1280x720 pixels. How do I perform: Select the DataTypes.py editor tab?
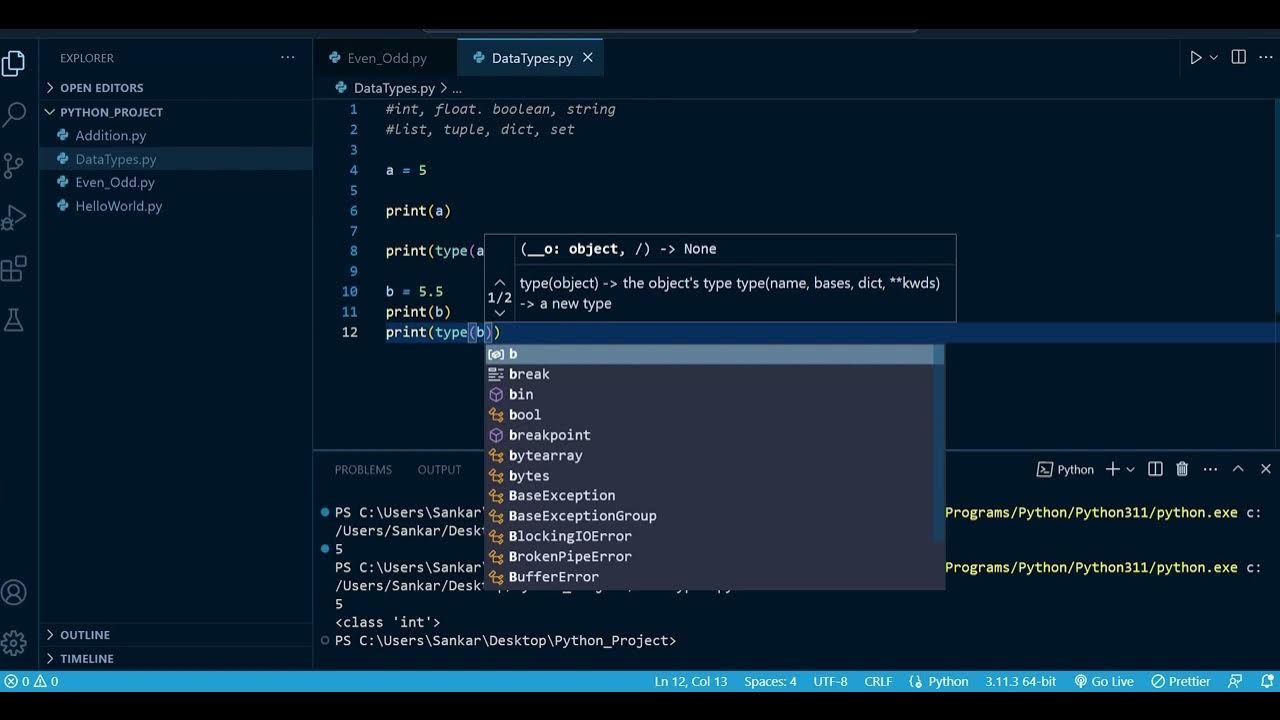coord(530,58)
